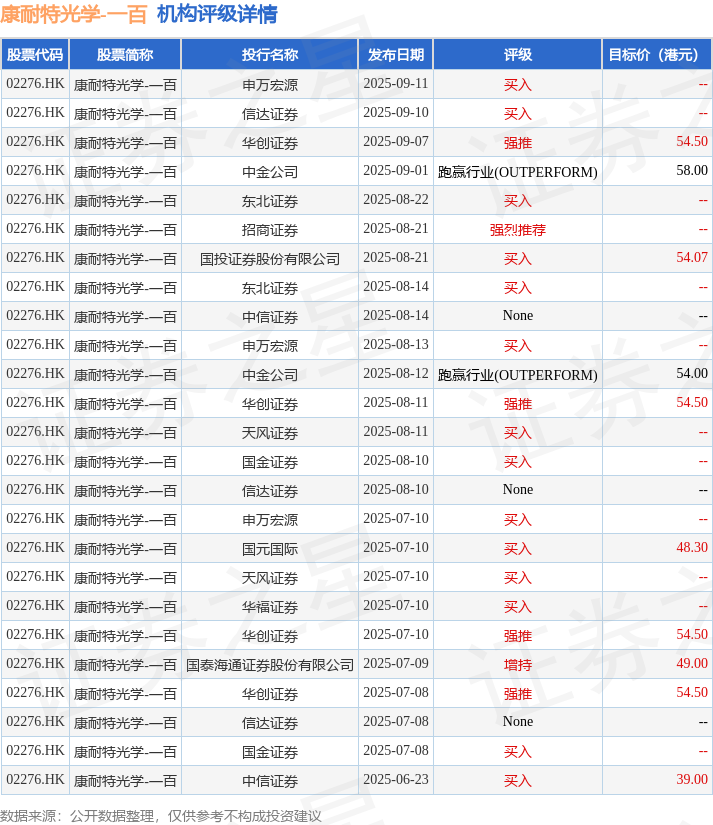Click the 华福证券 broker name

(x=269, y=606)
